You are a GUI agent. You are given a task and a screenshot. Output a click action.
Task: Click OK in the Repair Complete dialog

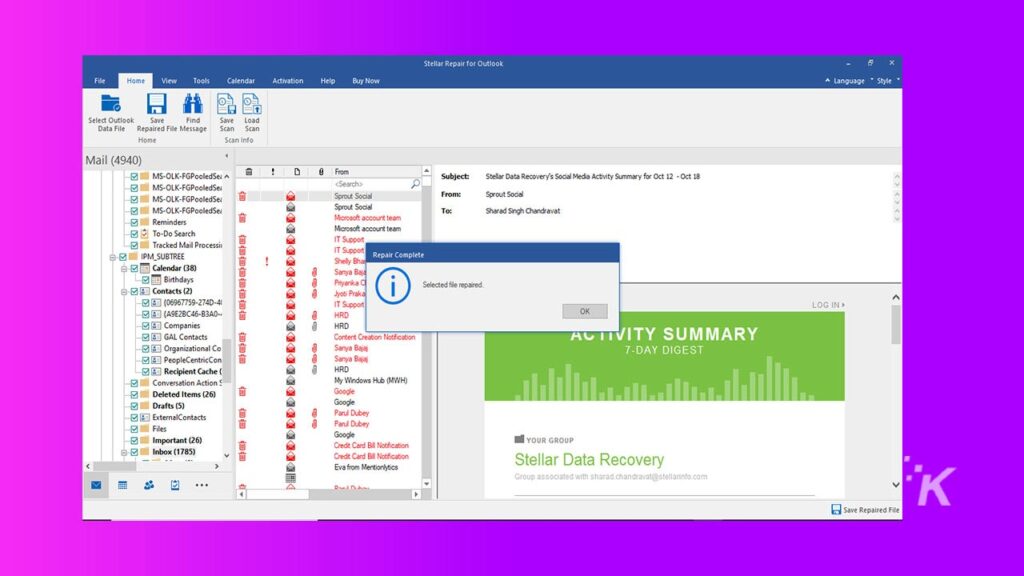[x=584, y=312]
